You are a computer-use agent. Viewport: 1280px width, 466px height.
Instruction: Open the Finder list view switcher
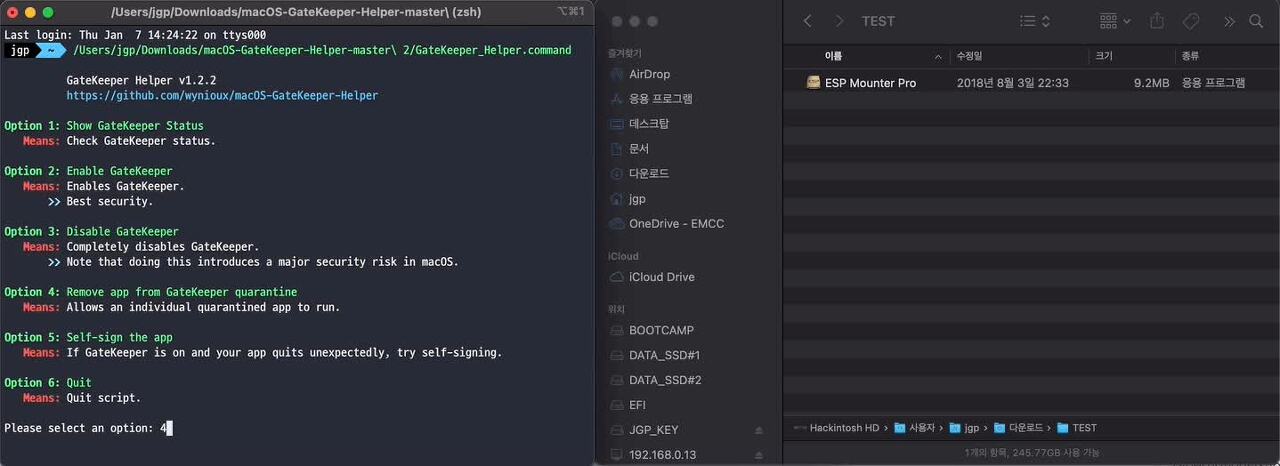pos(1035,21)
